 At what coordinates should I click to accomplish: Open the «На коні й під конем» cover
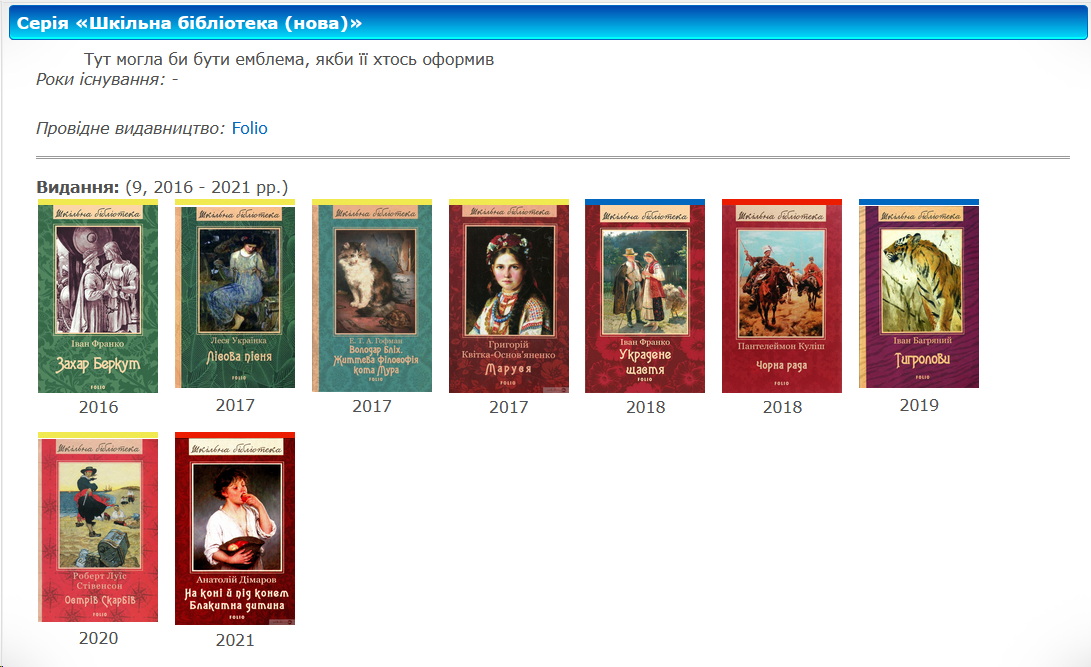click(235, 529)
